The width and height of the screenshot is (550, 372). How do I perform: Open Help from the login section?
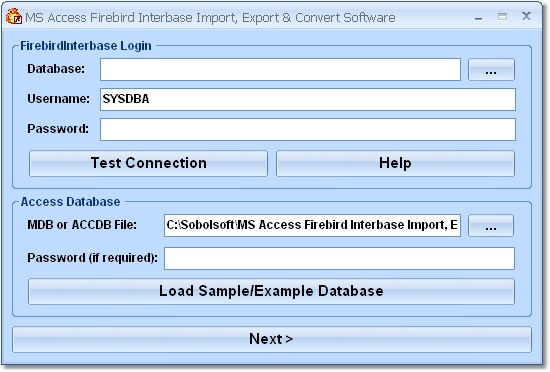tap(395, 163)
